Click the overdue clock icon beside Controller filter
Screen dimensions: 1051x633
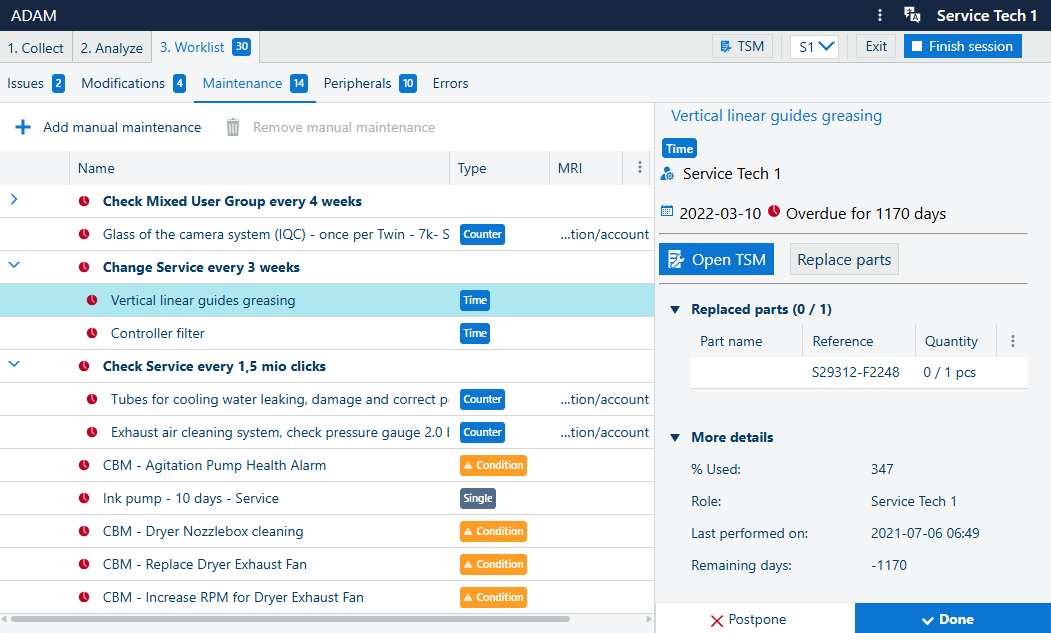(92, 333)
